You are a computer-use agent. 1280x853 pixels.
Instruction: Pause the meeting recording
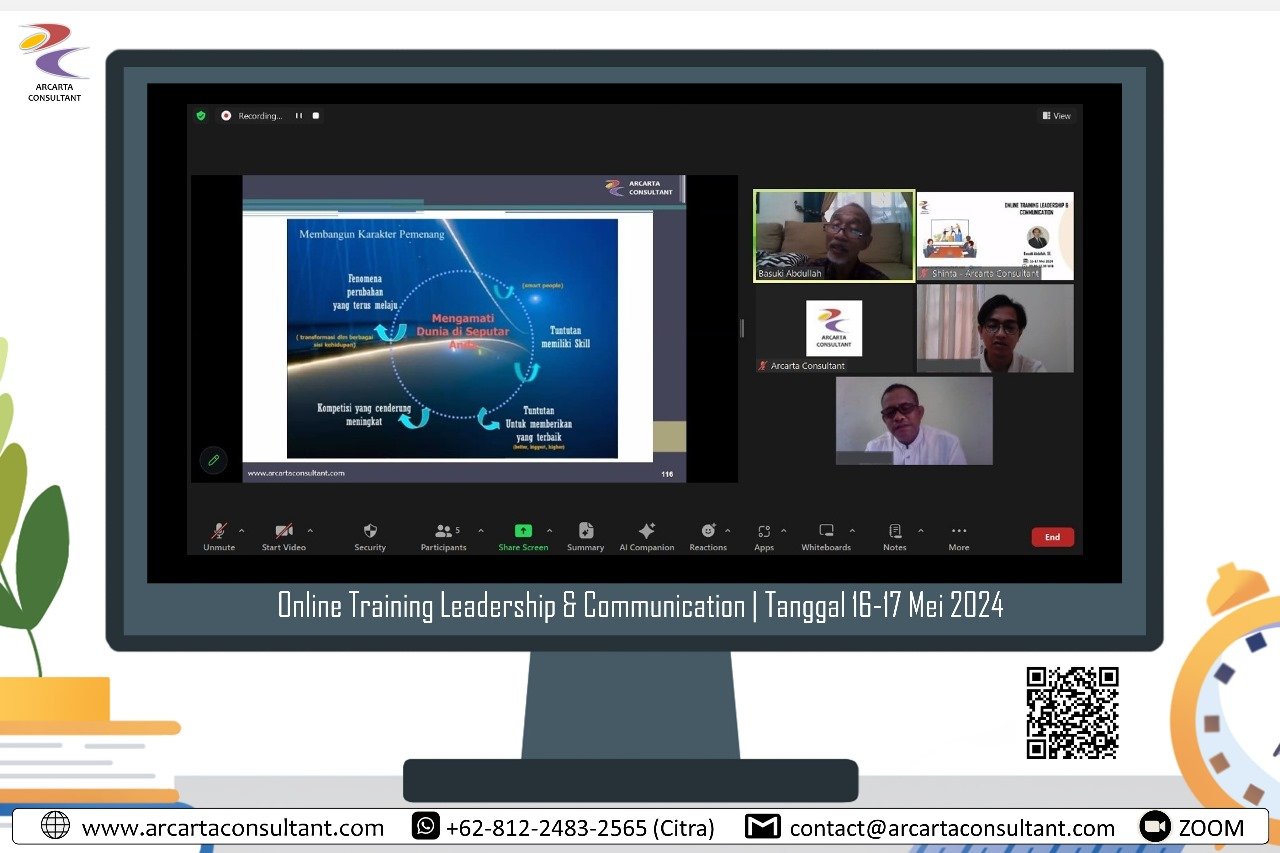[299, 116]
